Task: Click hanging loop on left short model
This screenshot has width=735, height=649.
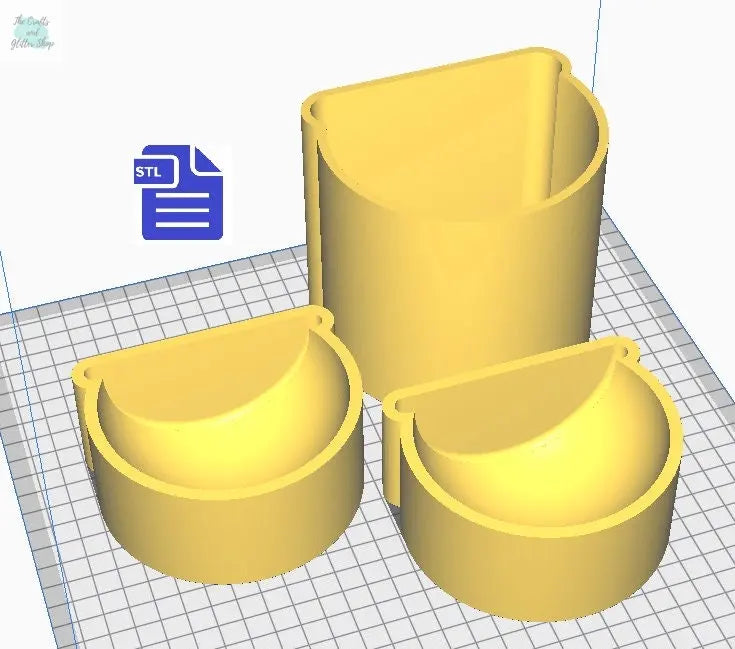Action: 321,316
